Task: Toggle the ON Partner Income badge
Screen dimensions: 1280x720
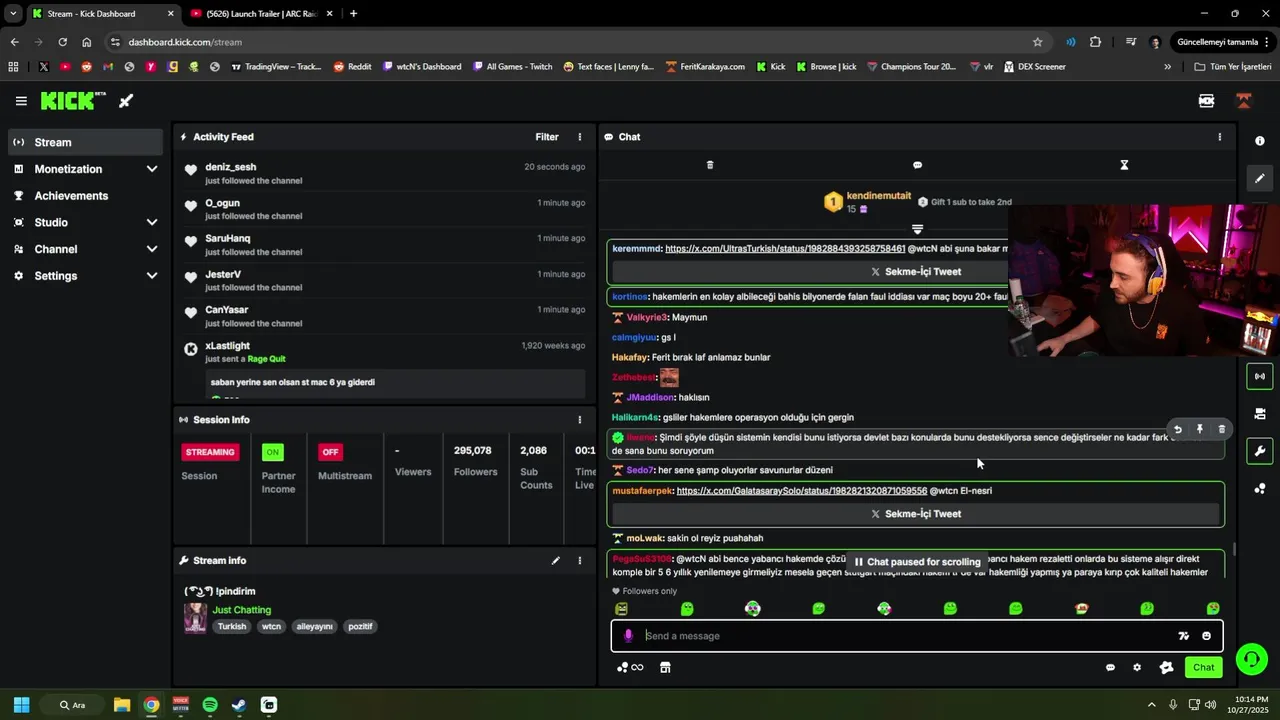Action: pos(272,452)
